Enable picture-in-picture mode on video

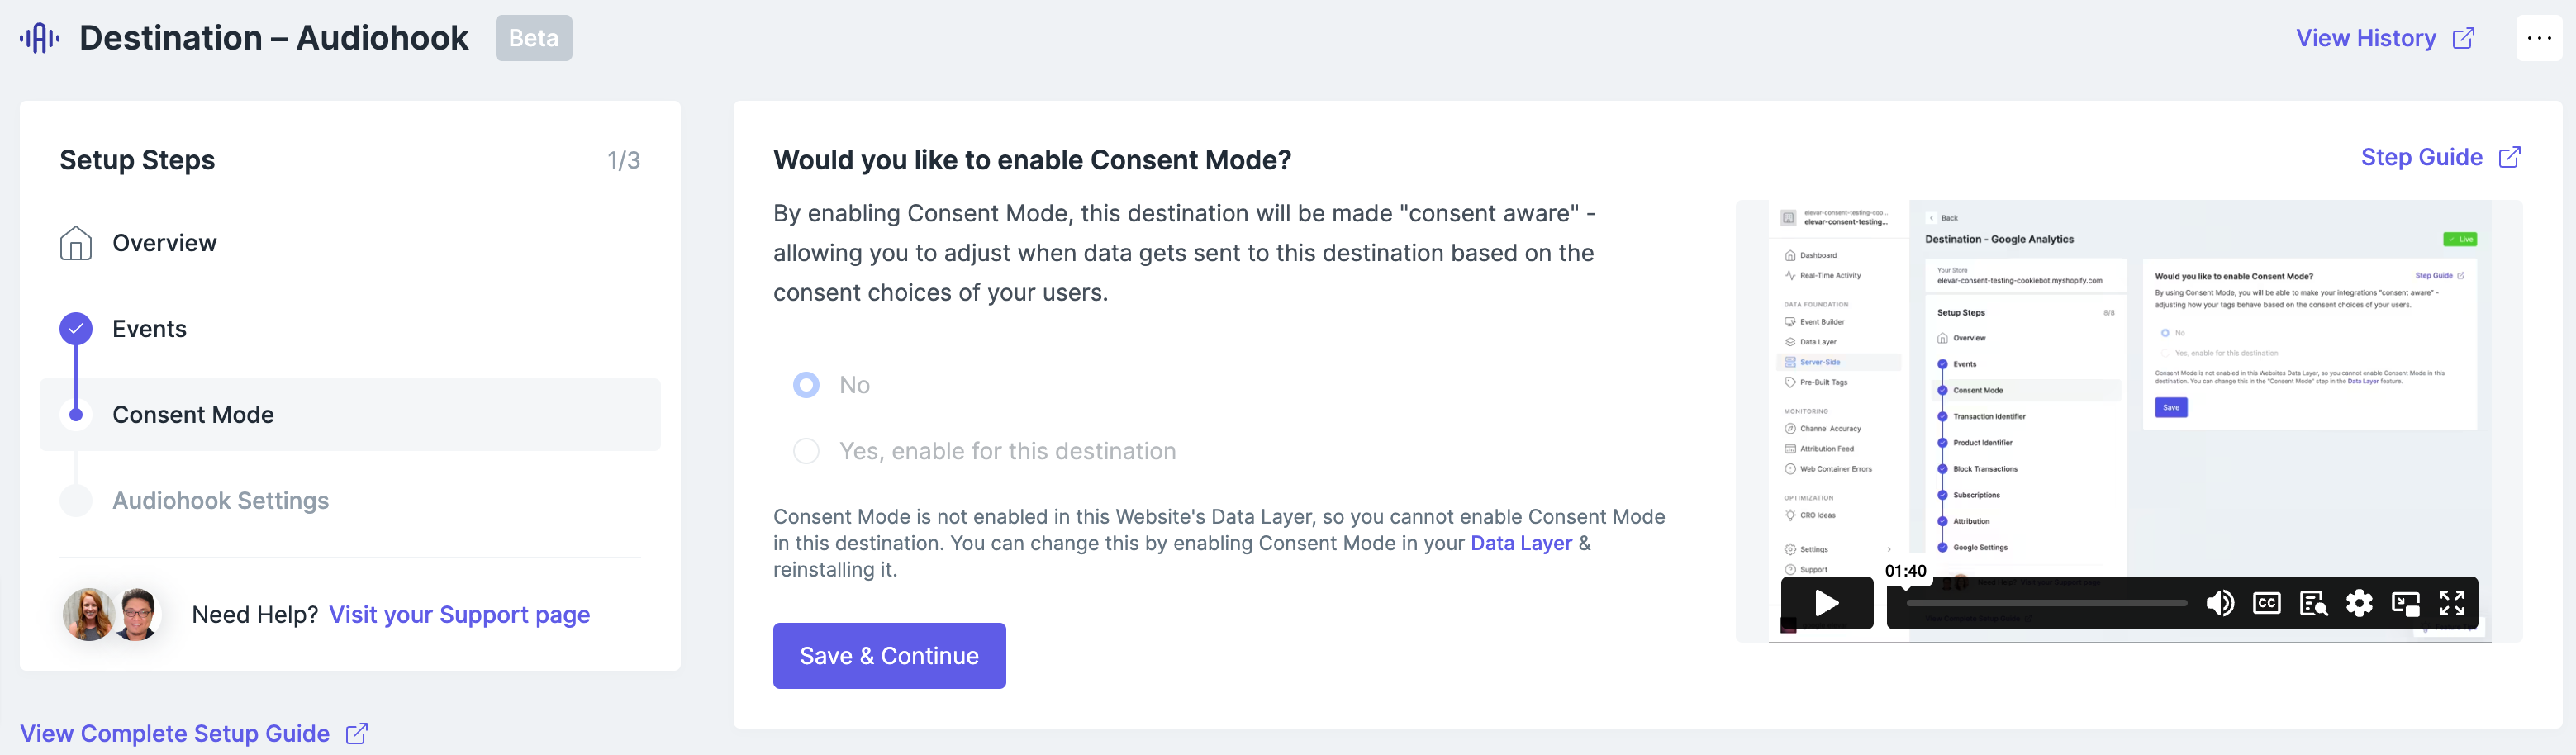[x=2405, y=603]
